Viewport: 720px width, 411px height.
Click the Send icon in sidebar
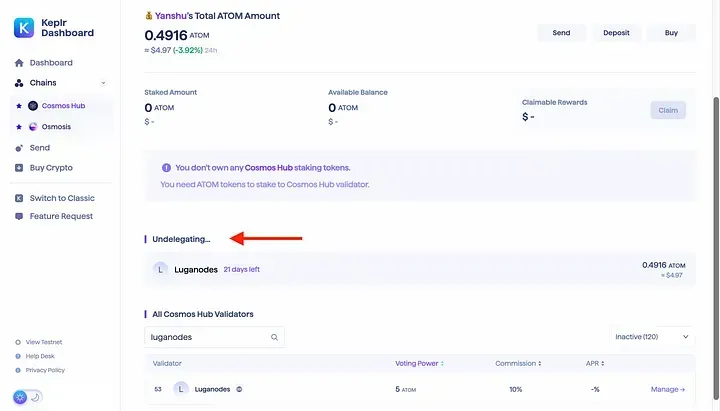click(19, 148)
